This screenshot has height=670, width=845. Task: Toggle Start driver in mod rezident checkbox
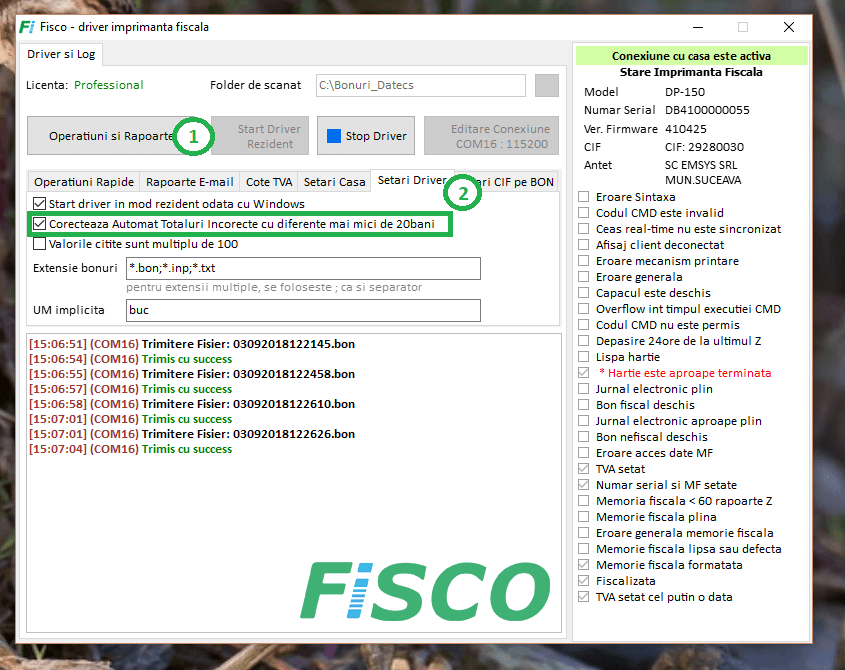click(39, 204)
